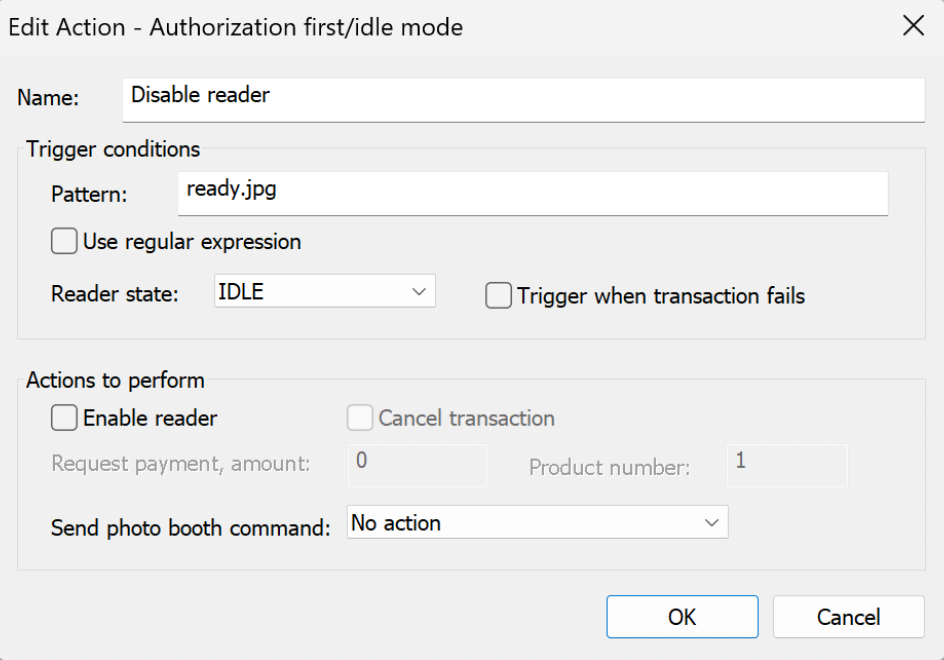Toggle the Cancel transaction checkbox

pos(360,418)
